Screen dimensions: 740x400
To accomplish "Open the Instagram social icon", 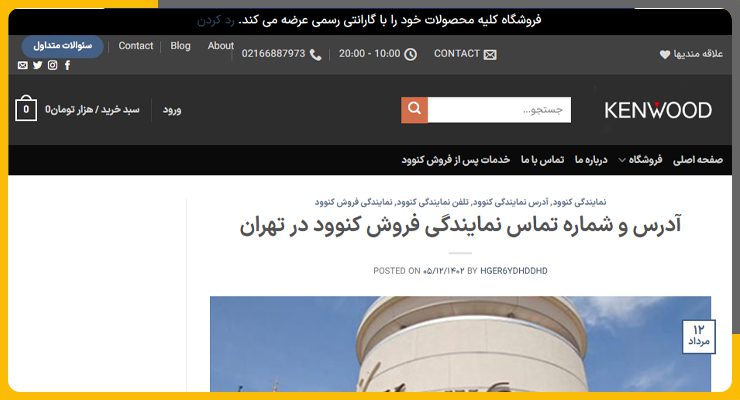I will click(52, 65).
